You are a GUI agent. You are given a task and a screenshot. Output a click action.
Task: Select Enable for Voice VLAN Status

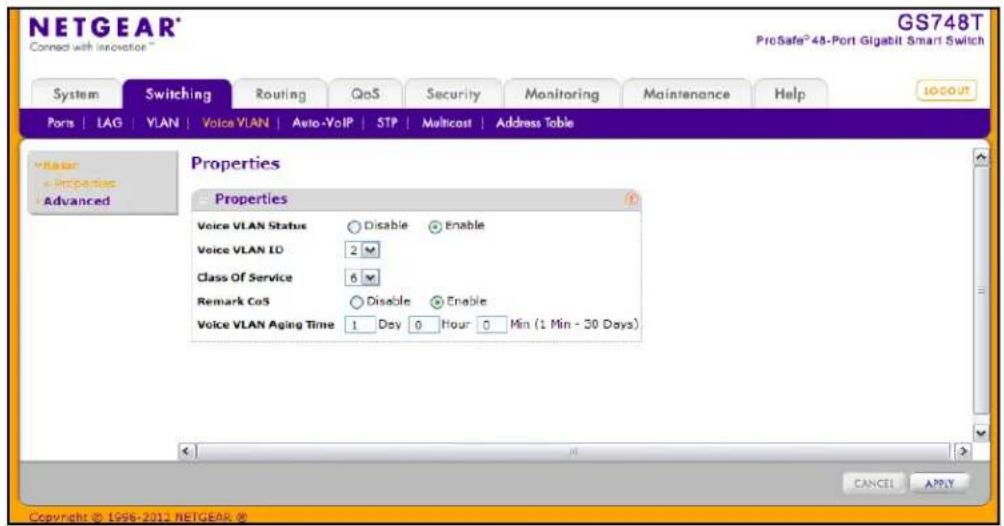[x=435, y=227]
